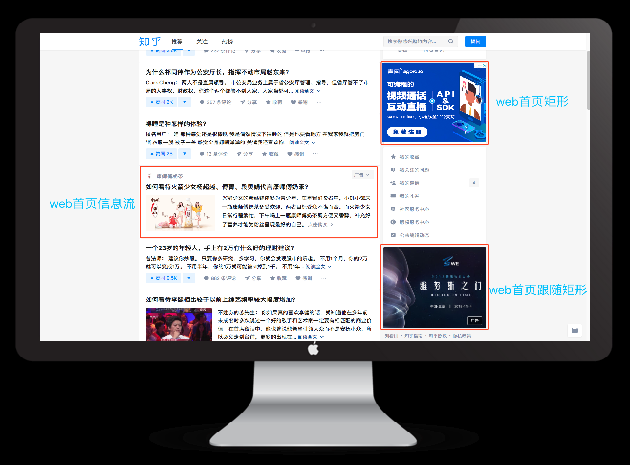Open comments on the 裸辞 answer
The height and width of the screenshot is (465, 630).
(x=213, y=154)
